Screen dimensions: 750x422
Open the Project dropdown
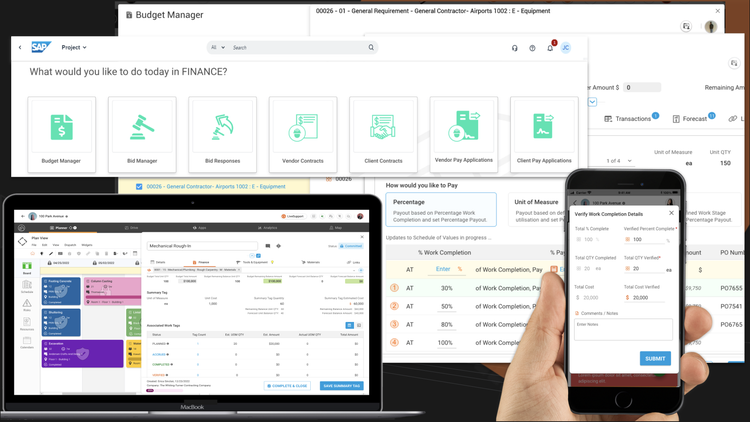[x=74, y=47]
